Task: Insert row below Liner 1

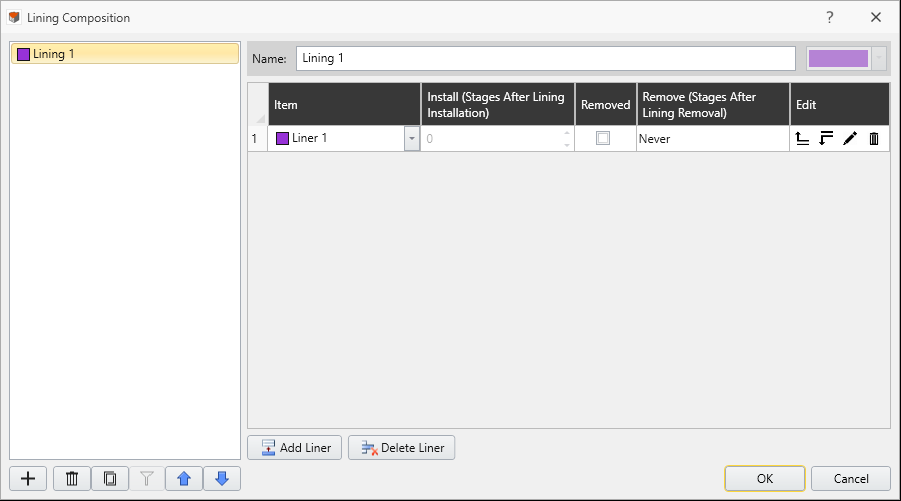Action: pos(826,138)
